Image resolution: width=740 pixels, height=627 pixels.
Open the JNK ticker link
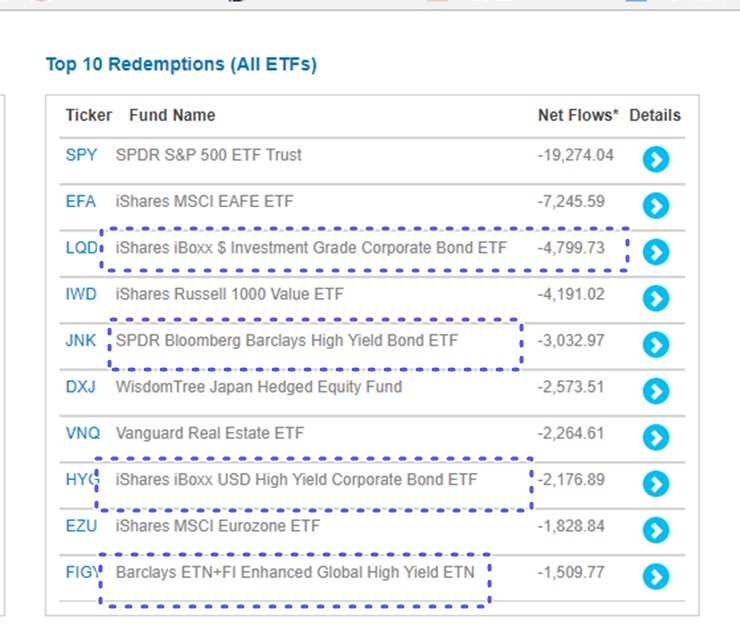coord(81,340)
